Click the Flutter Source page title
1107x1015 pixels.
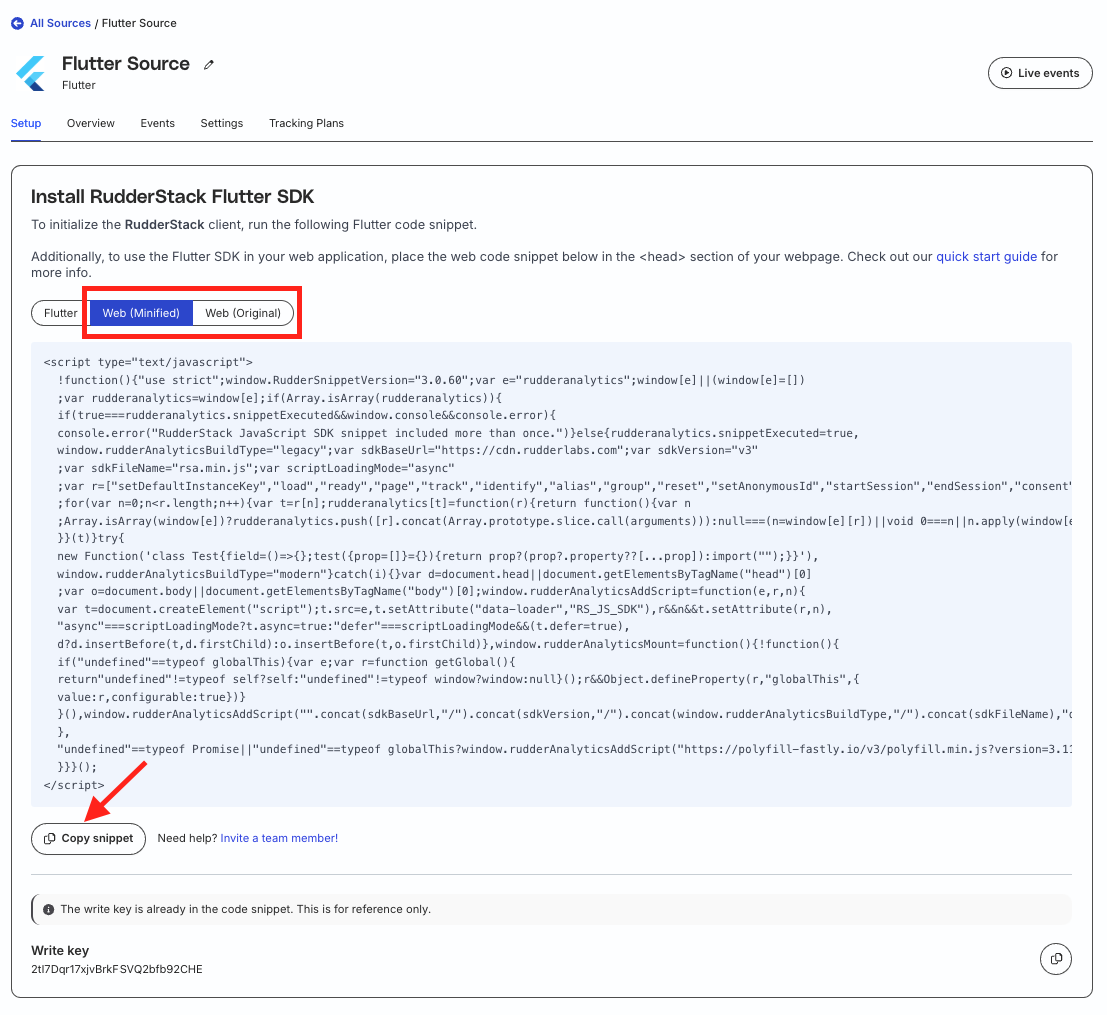point(126,64)
